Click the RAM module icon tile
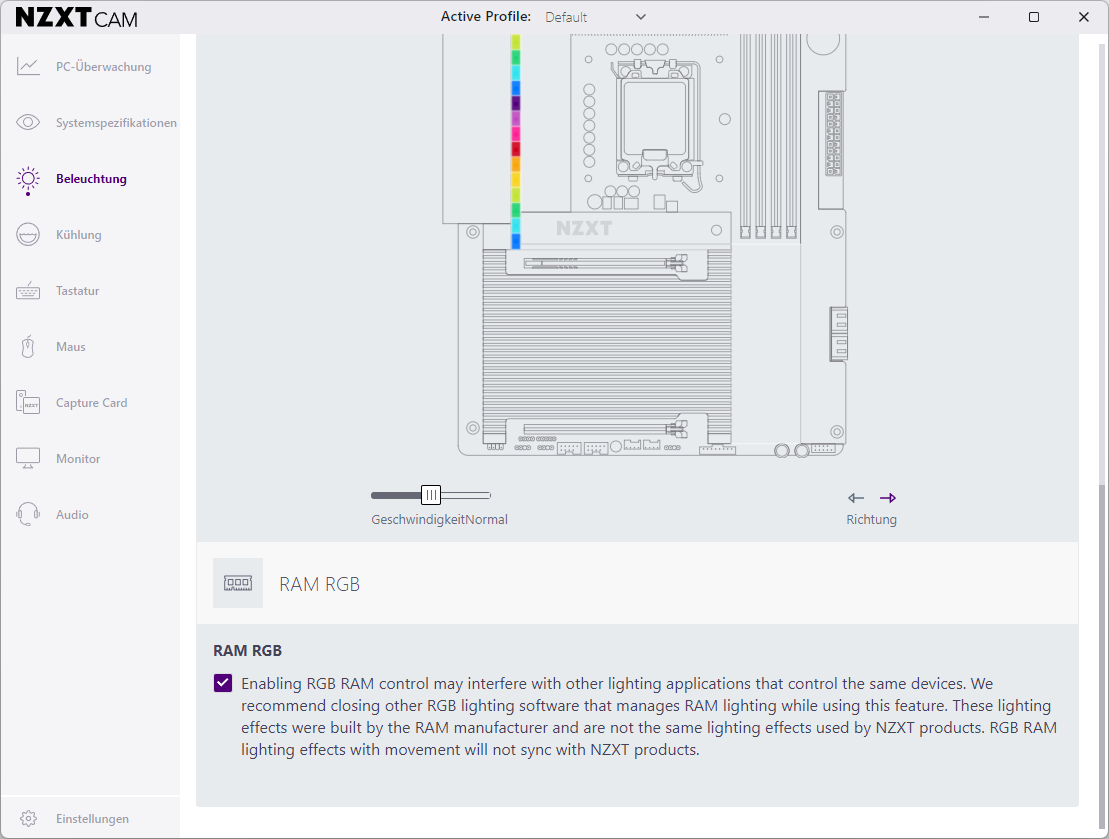The image size is (1109, 839). tap(238, 584)
